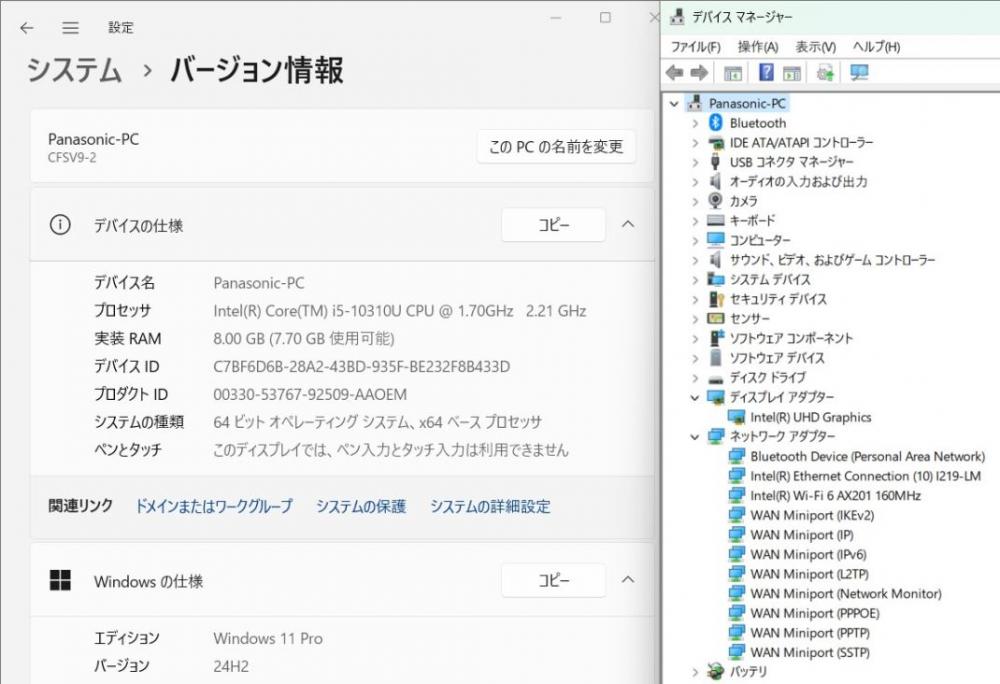
Task: Click the バッテリ battery icon
Action: click(716, 671)
